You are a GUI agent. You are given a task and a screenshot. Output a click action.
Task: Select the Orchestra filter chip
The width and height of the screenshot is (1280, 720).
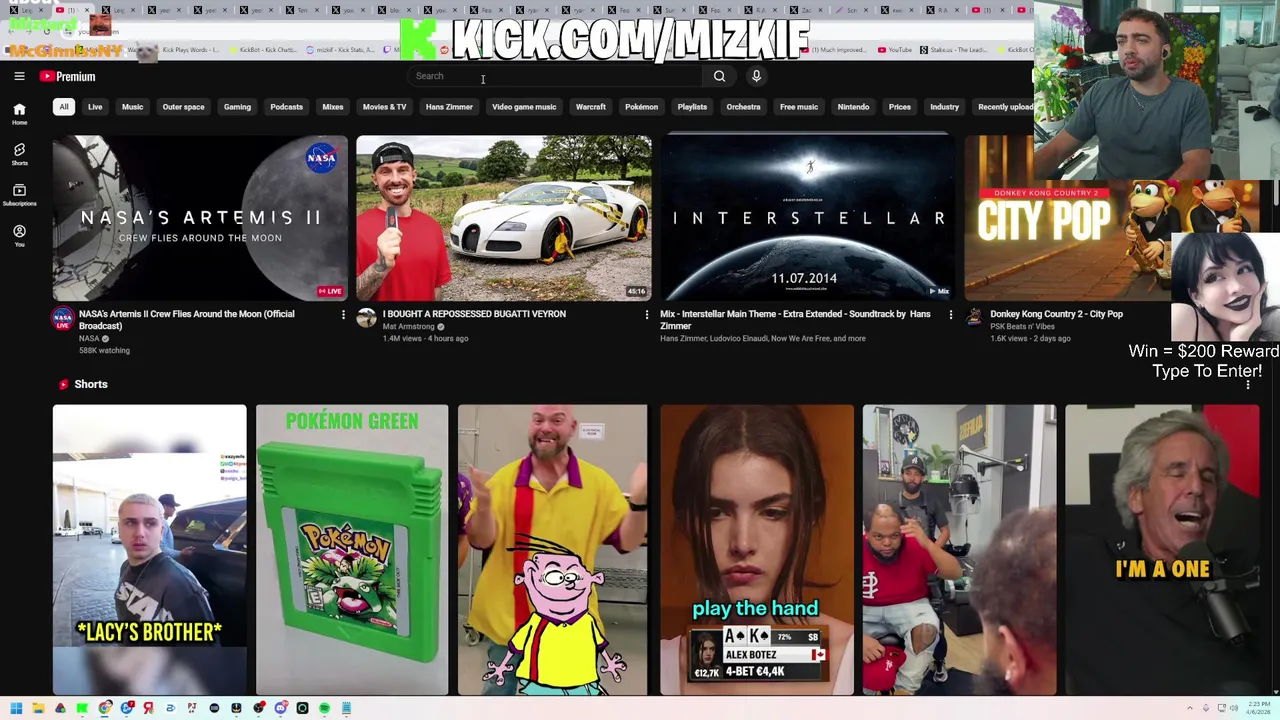pos(743,107)
